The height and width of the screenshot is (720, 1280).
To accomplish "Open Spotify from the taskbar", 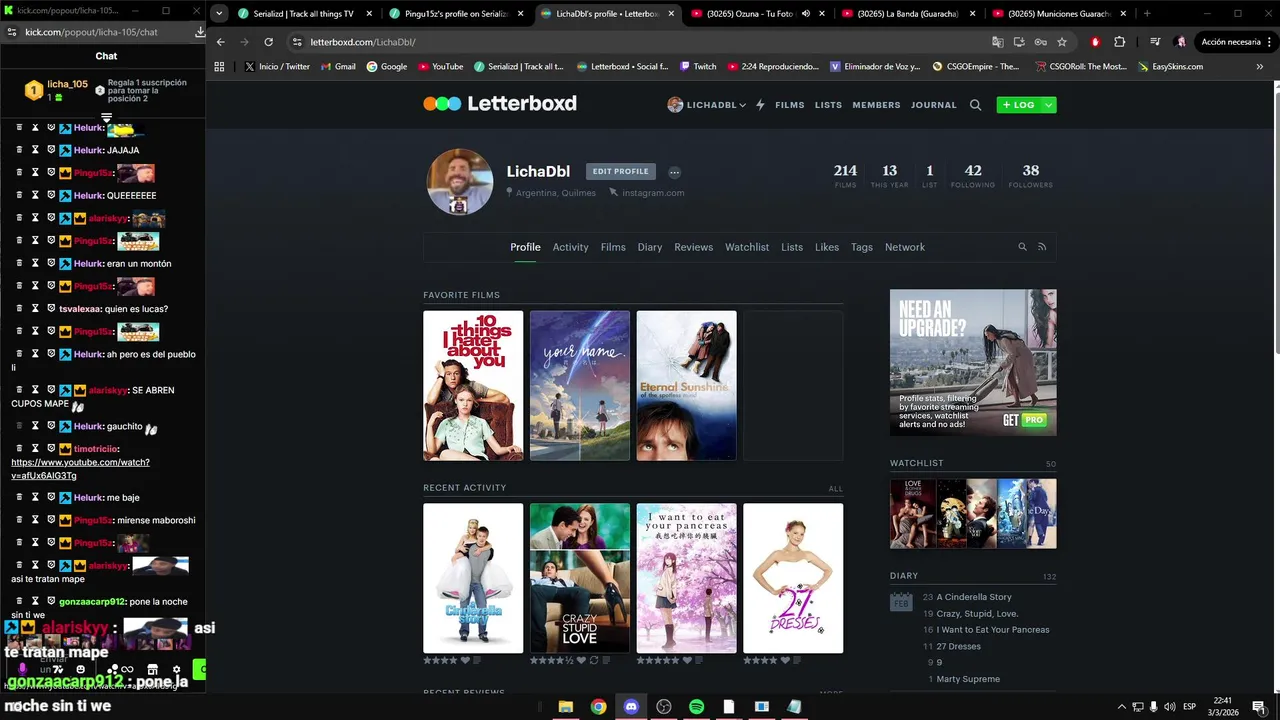I will click(x=696, y=707).
